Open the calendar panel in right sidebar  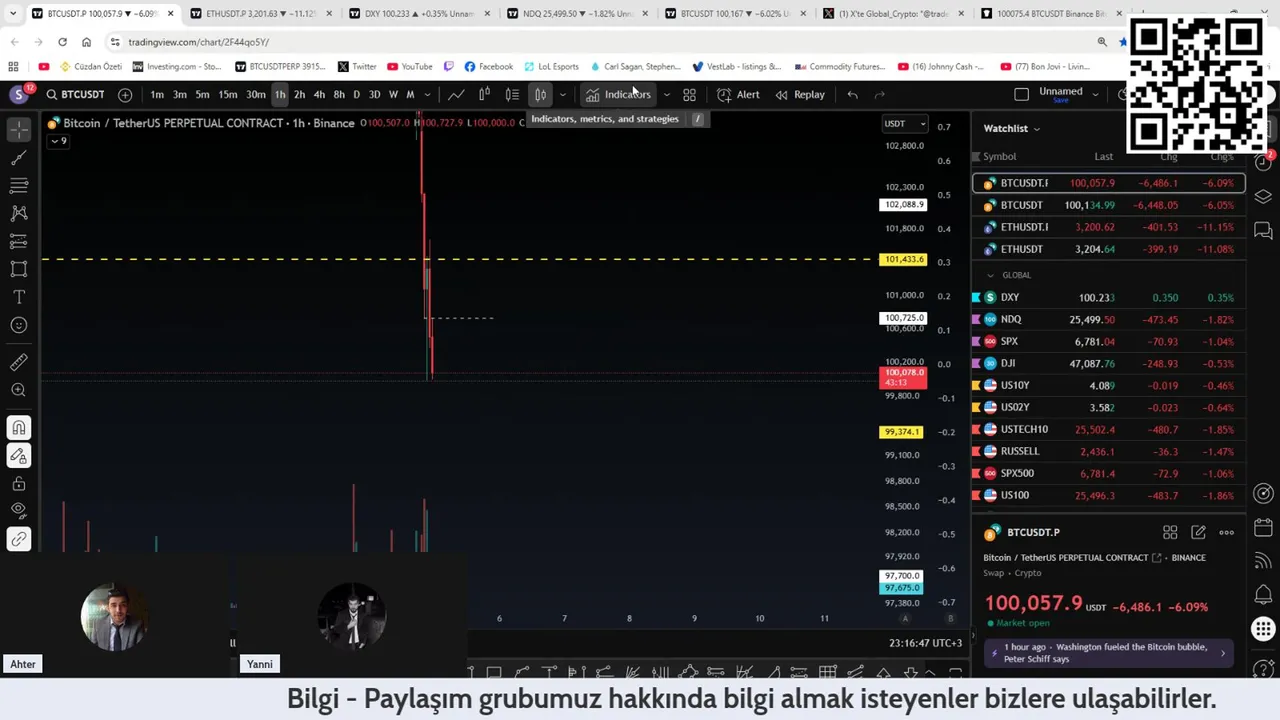click(x=1263, y=527)
